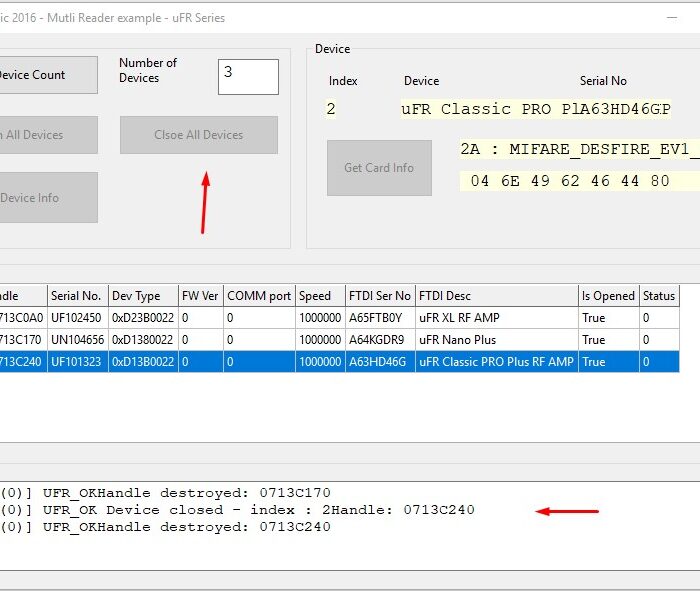Click the card UID 04 6E 49 62 46 44 80
700x591 pixels.
pos(570,181)
